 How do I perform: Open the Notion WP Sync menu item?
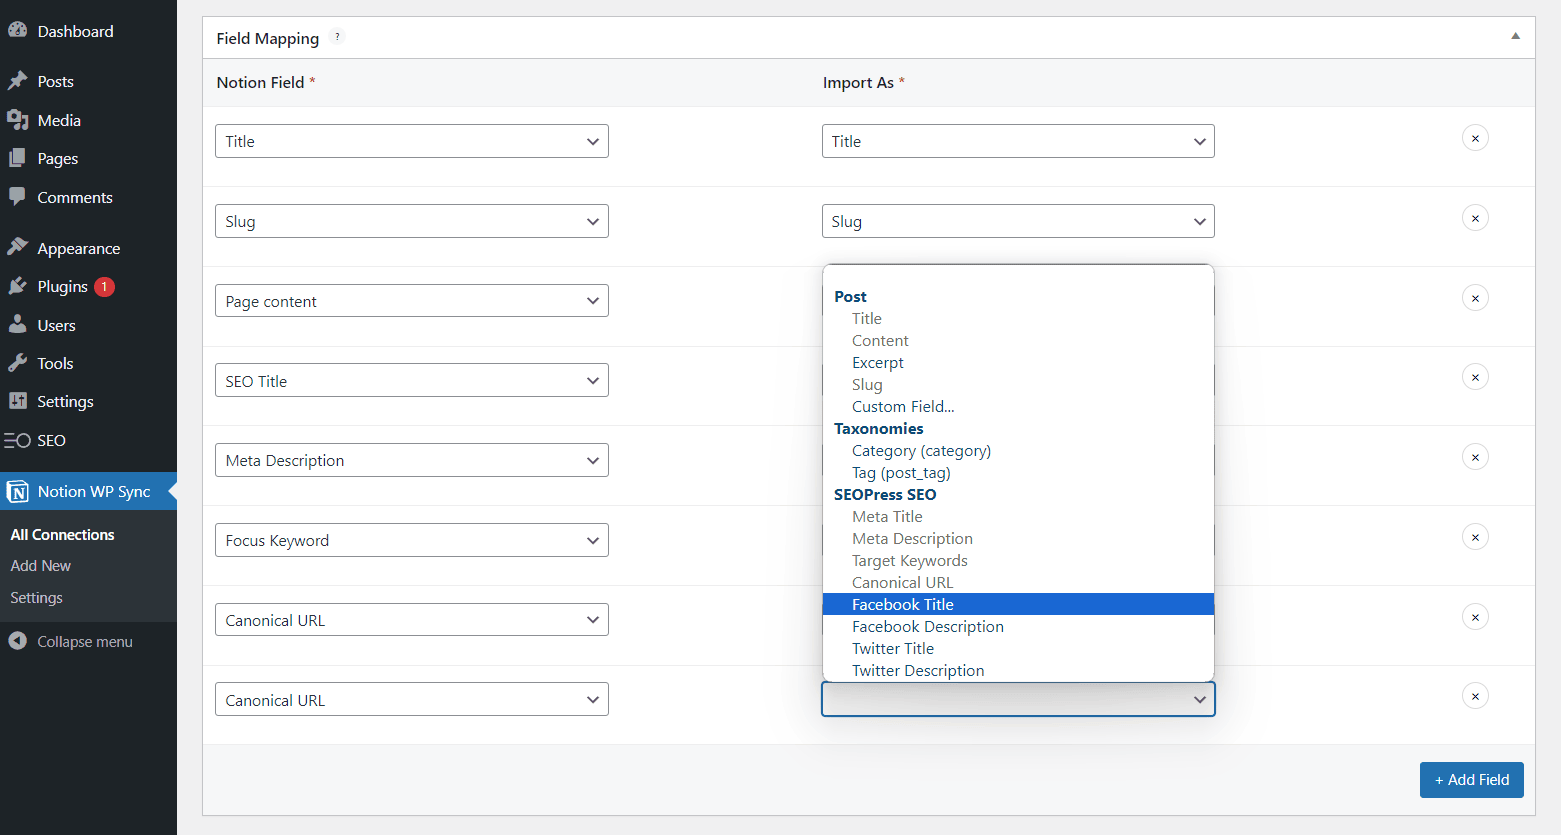tap(88, 491)
